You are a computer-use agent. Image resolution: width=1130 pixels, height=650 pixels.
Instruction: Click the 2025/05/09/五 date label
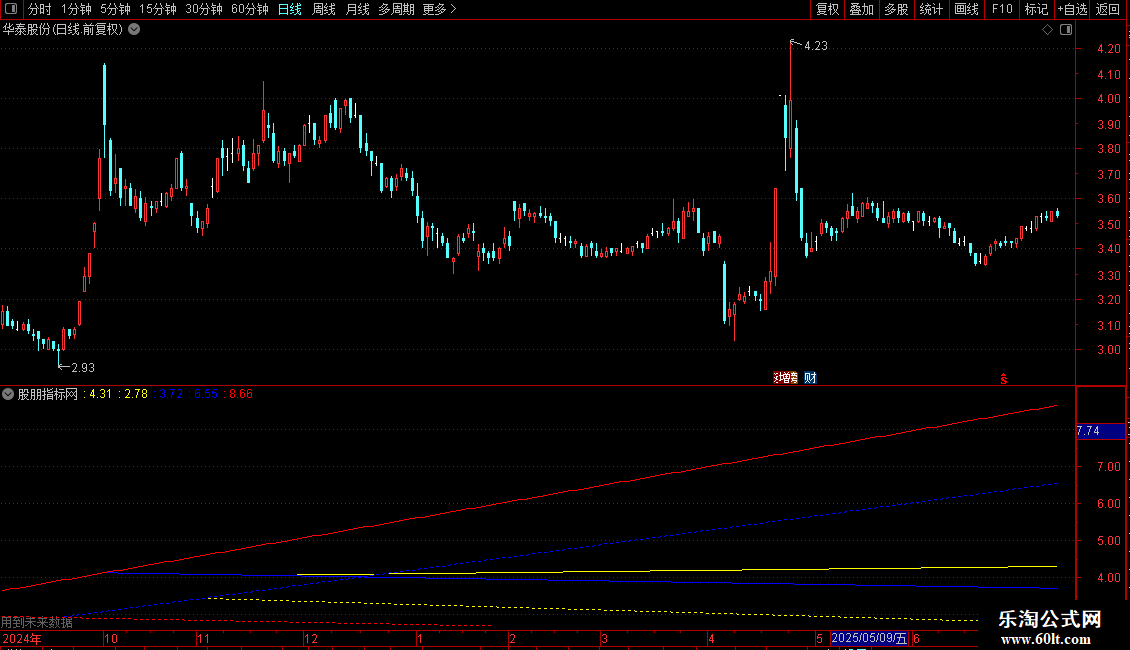coord(869,638)
